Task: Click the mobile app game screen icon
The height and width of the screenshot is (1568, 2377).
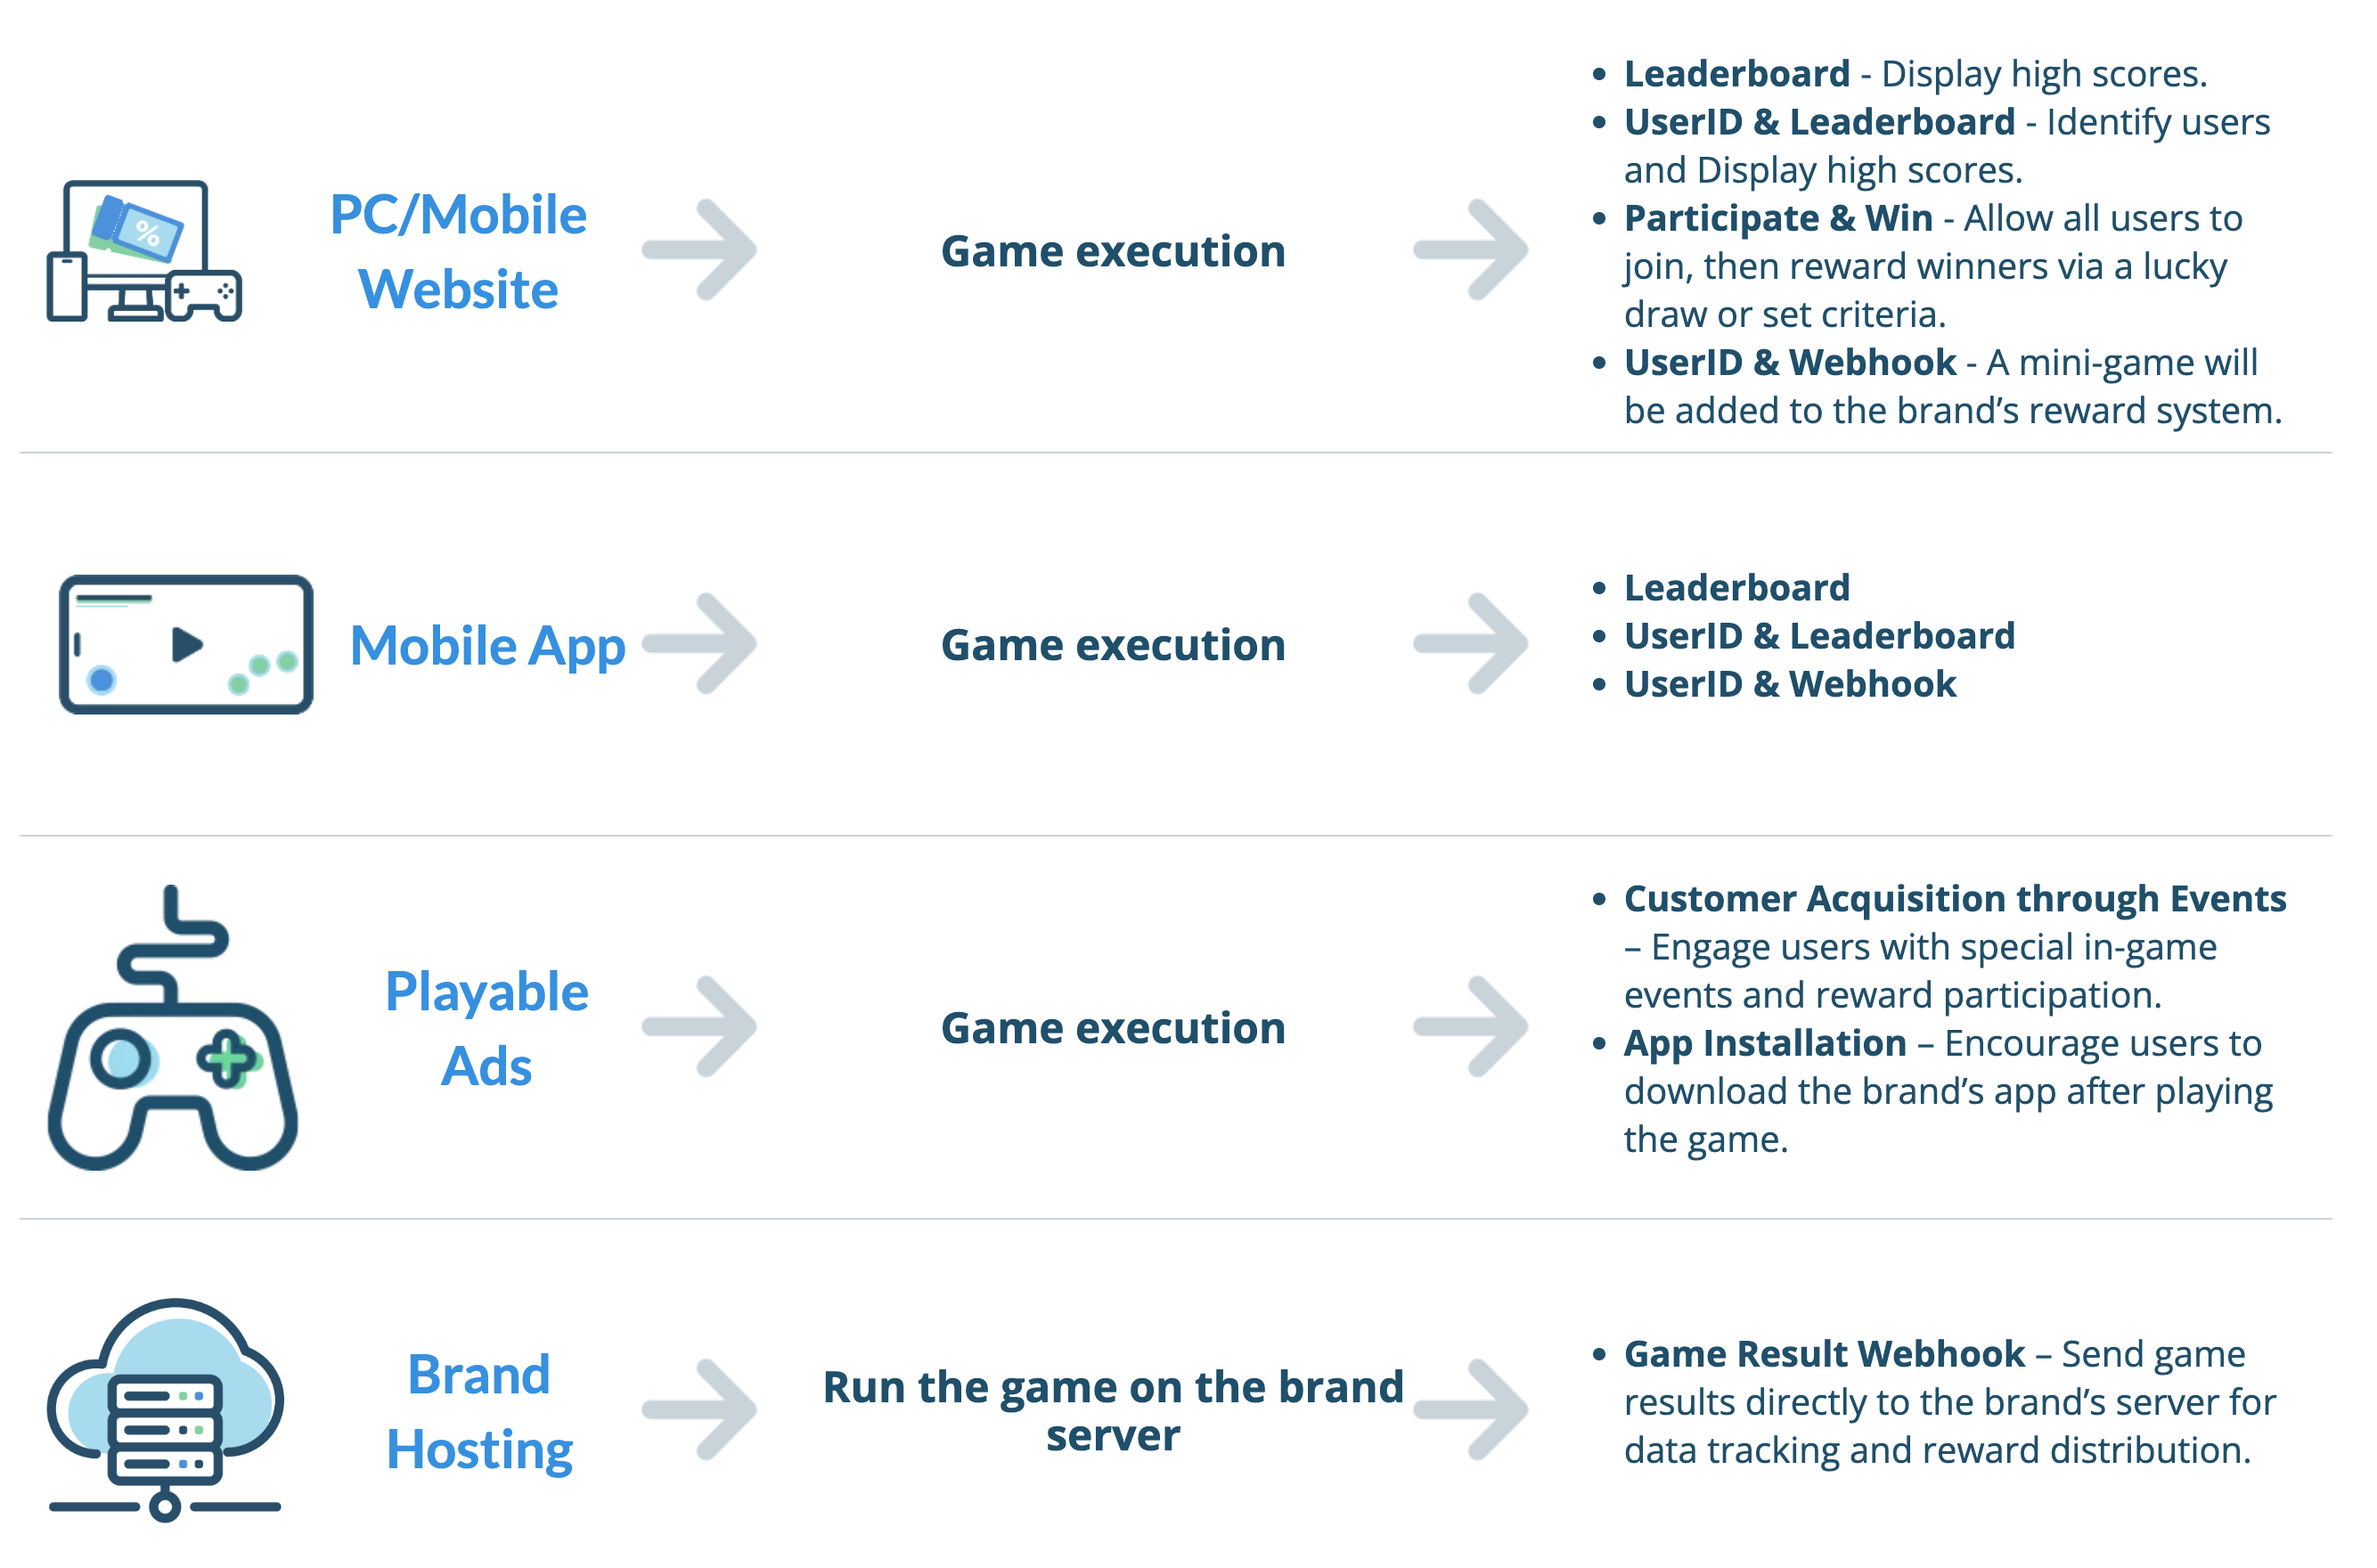Action: click(186, 645)
